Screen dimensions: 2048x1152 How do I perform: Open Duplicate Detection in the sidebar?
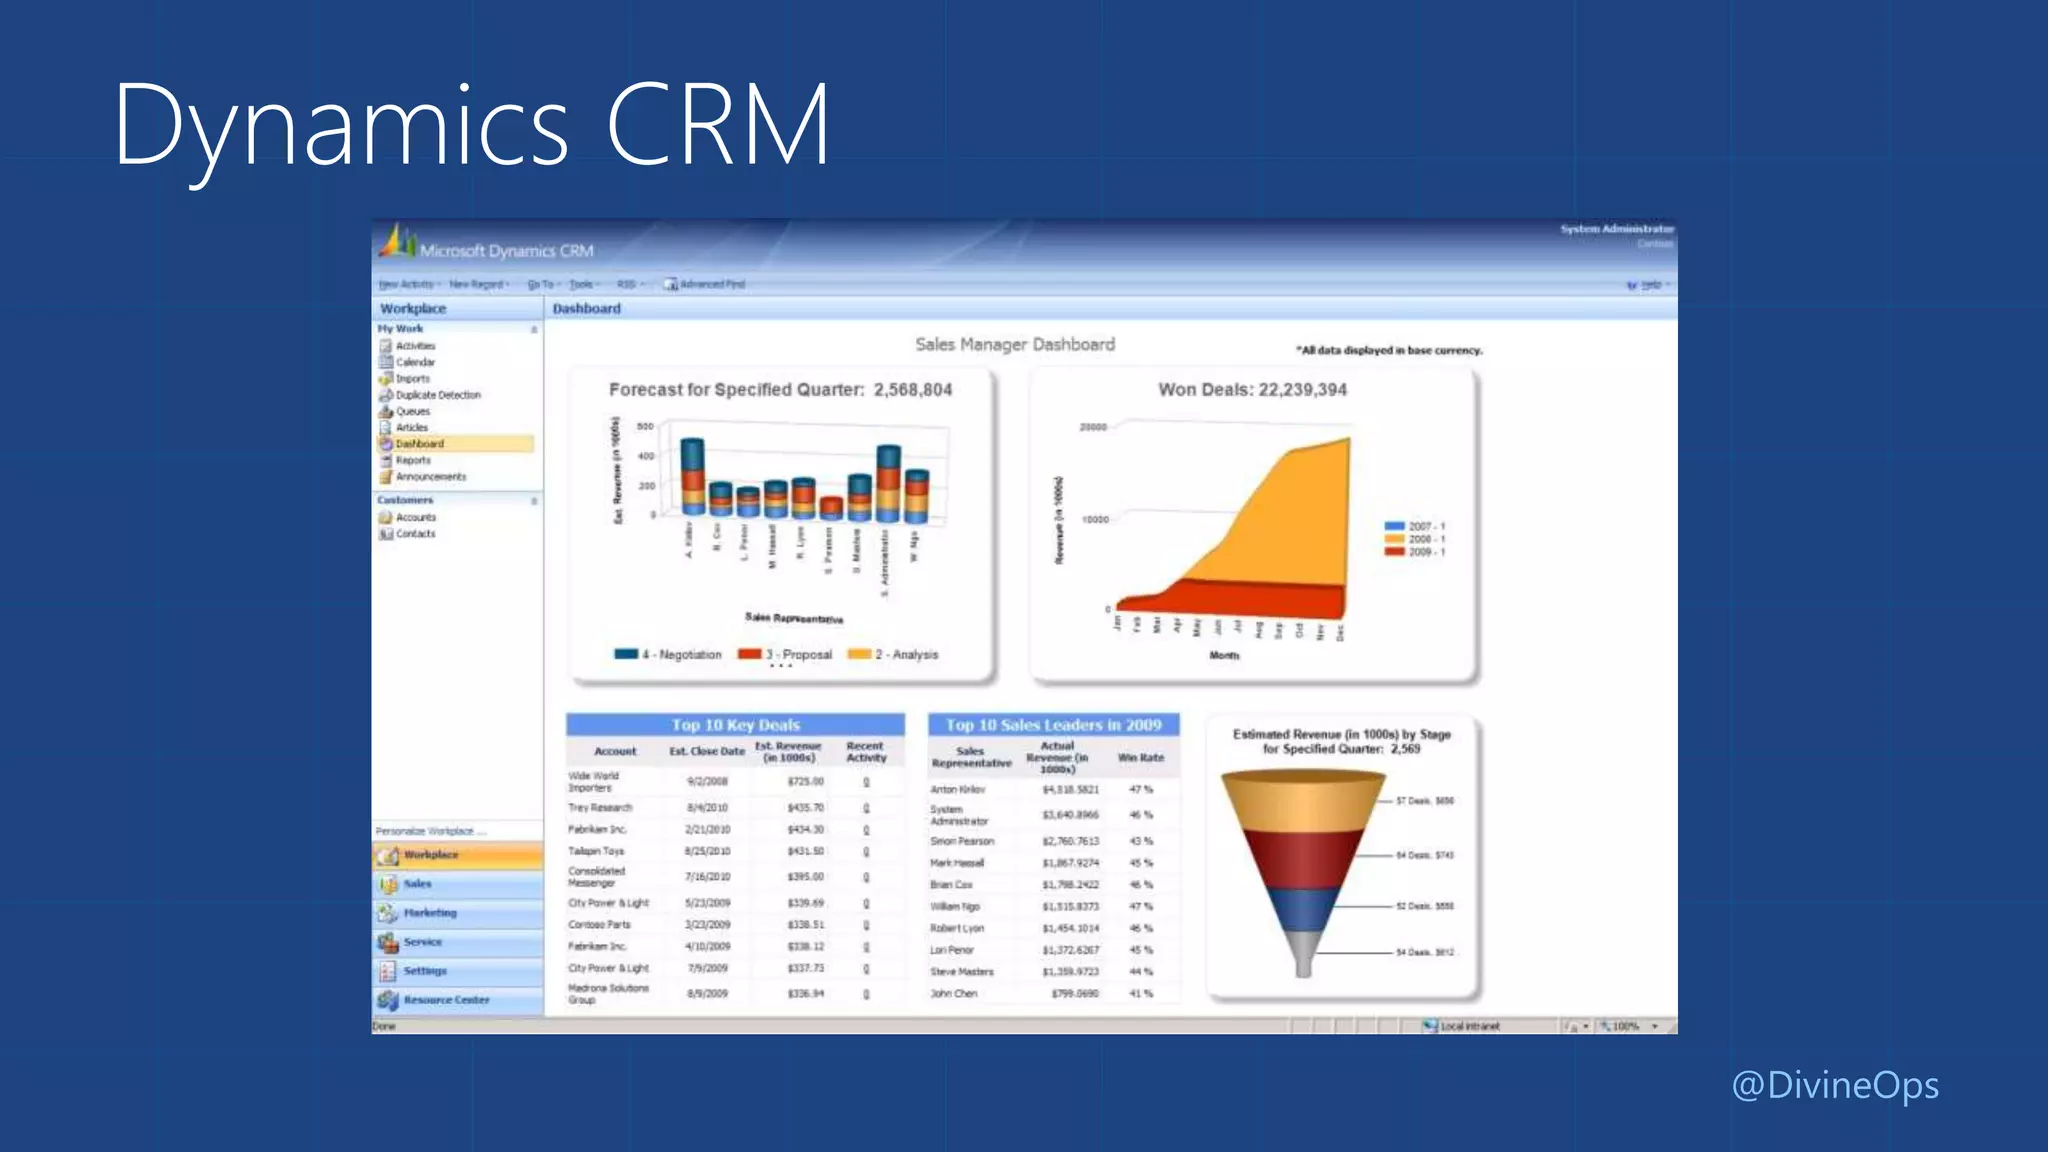(x=437, y=395)
